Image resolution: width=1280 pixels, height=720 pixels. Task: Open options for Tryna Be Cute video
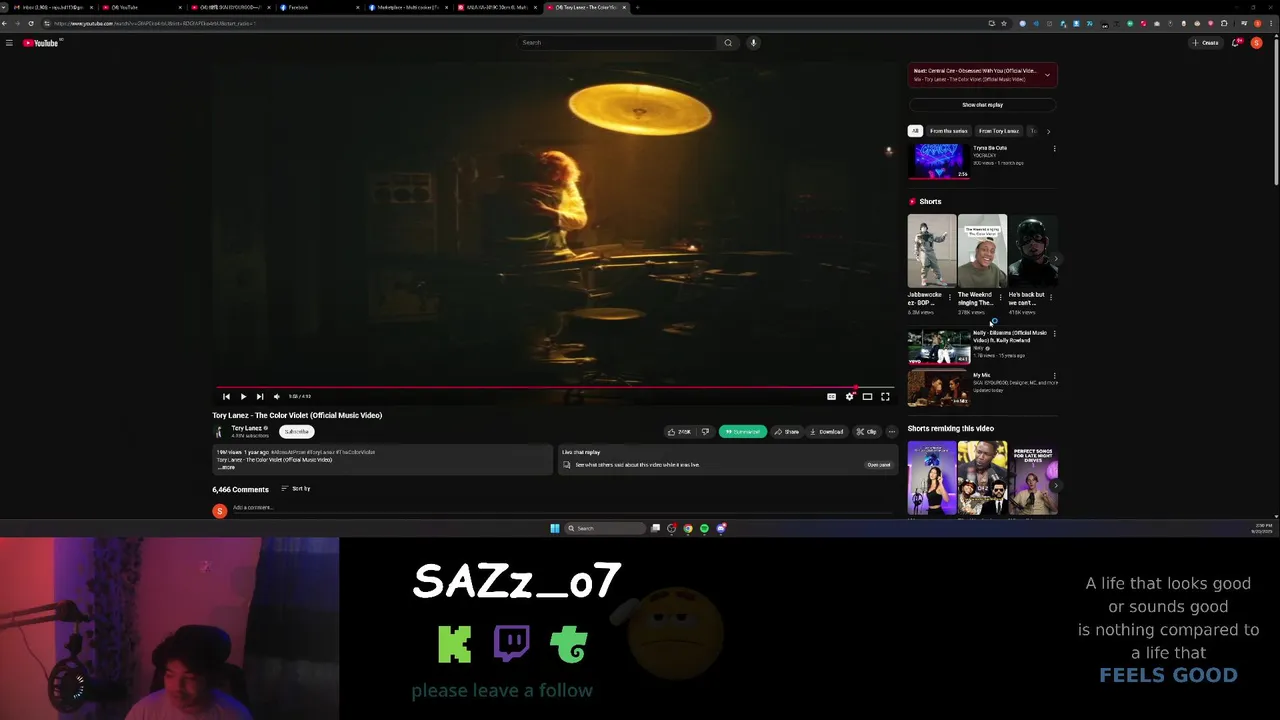(1054, 149)
